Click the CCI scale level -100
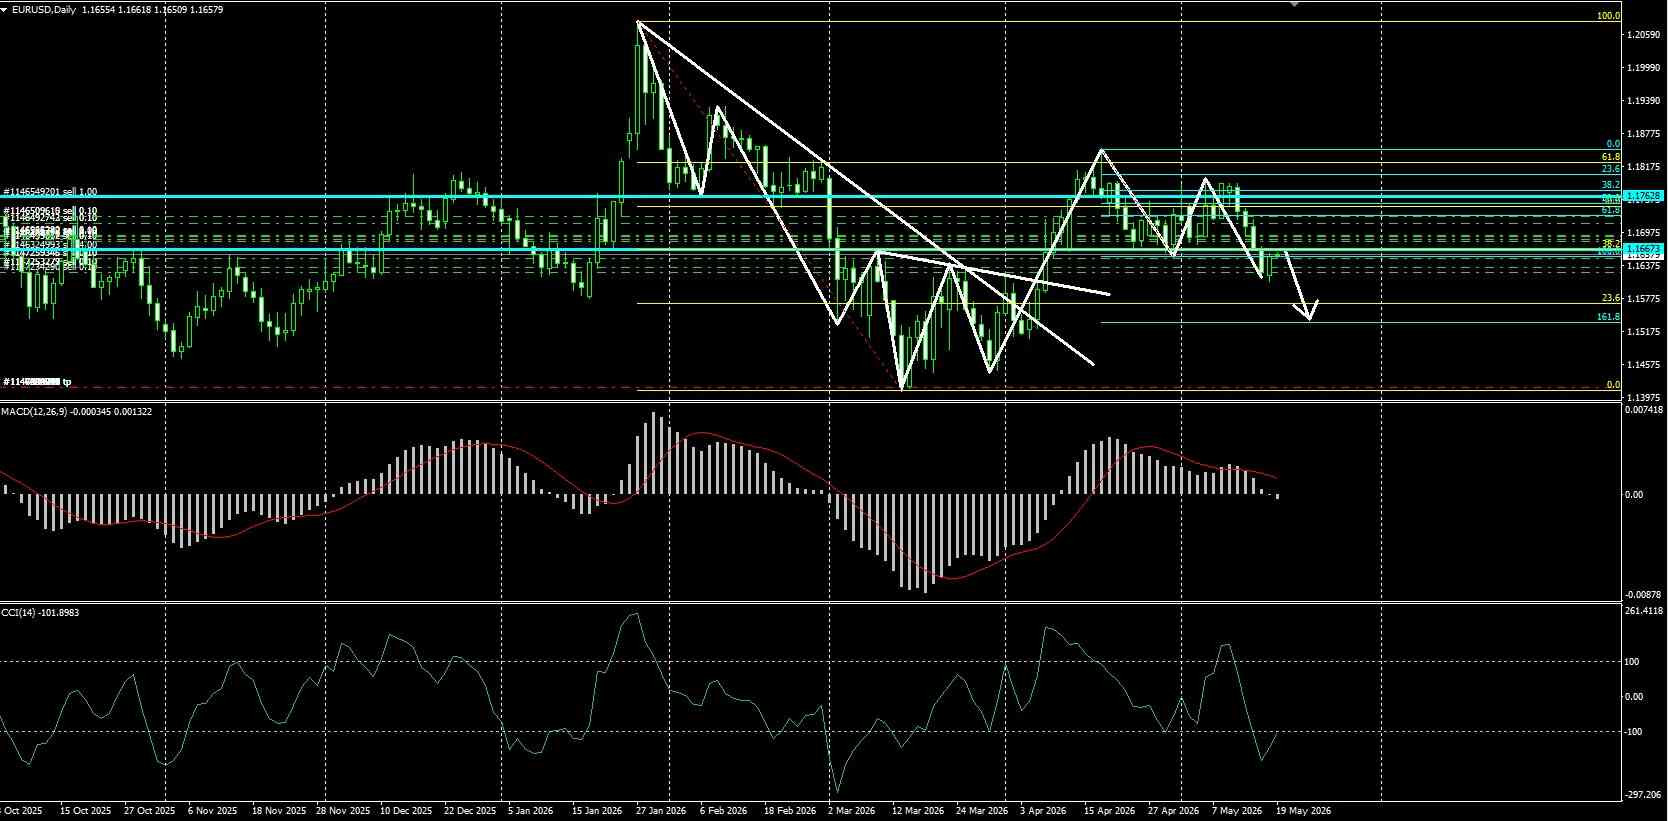Image resolution: width=1669 pixels, height=821 pixels. point(1635,732)
